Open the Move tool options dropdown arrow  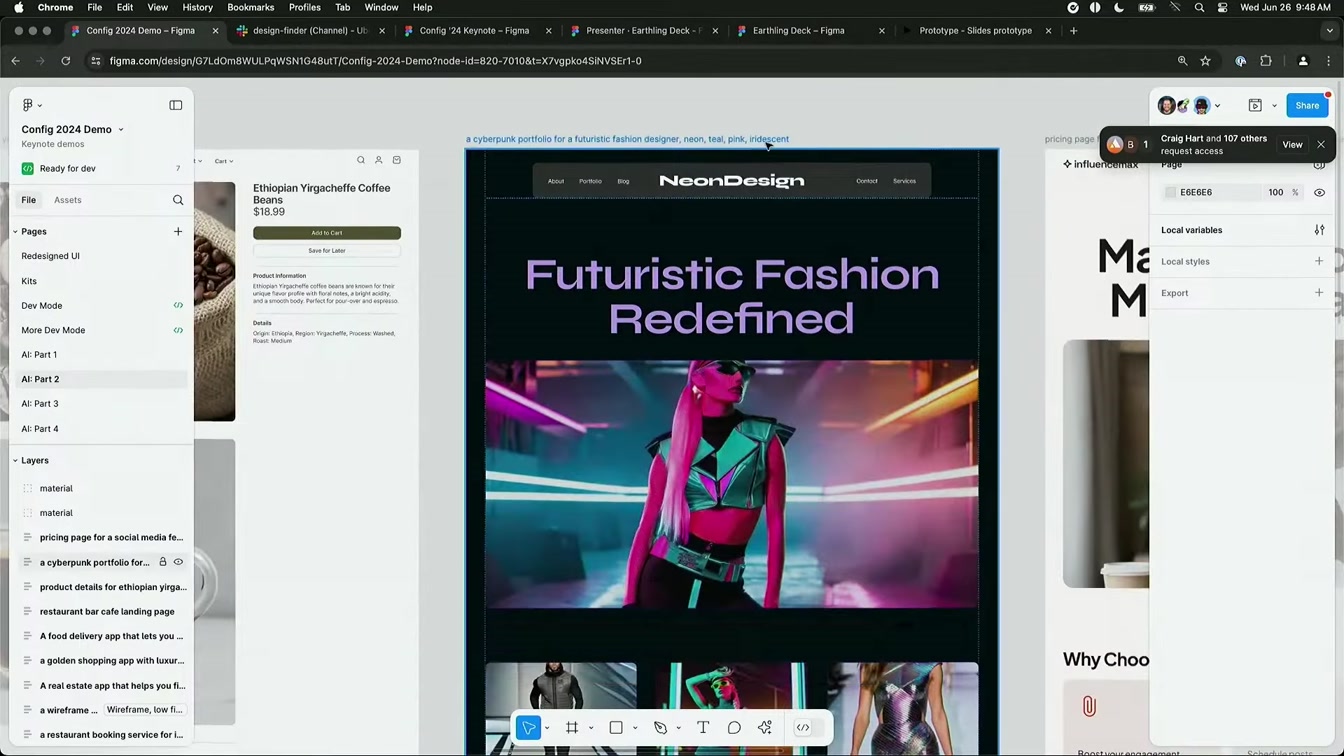coord(547,729)
